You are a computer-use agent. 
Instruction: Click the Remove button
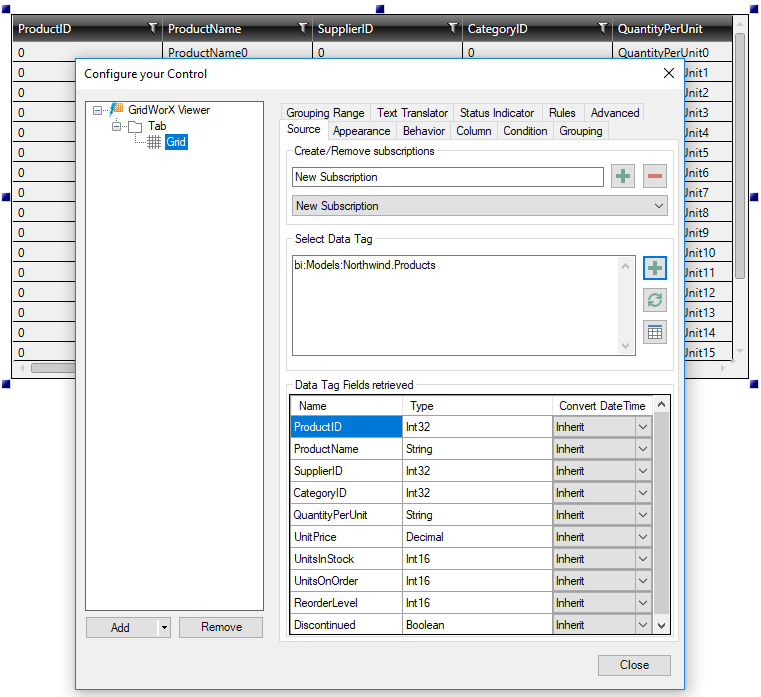(221, 628)
